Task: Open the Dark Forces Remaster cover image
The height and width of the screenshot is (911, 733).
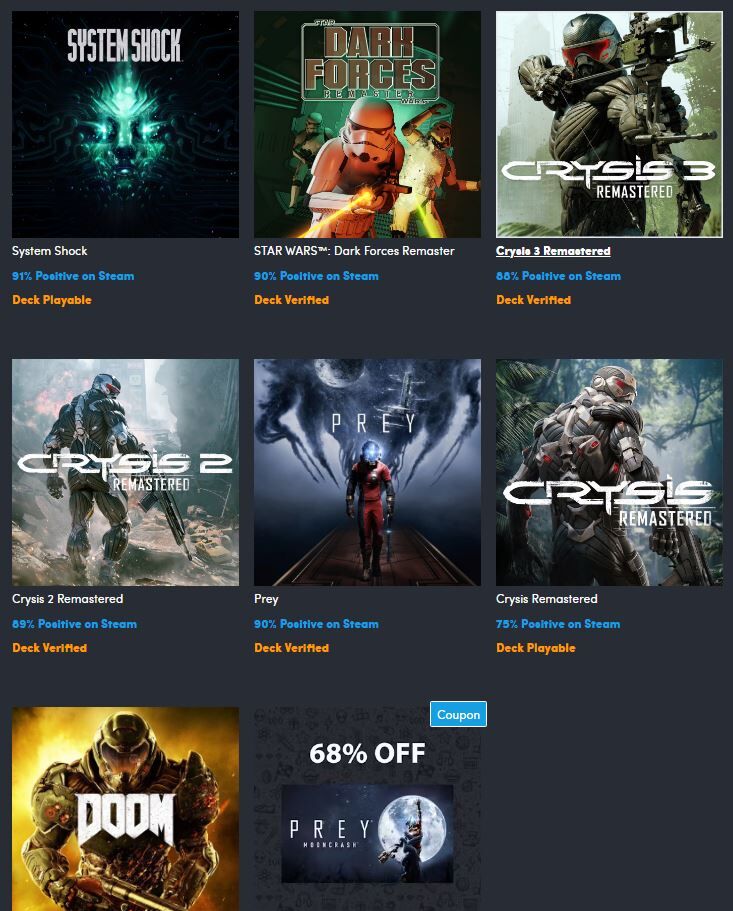Action: [367, 124]
